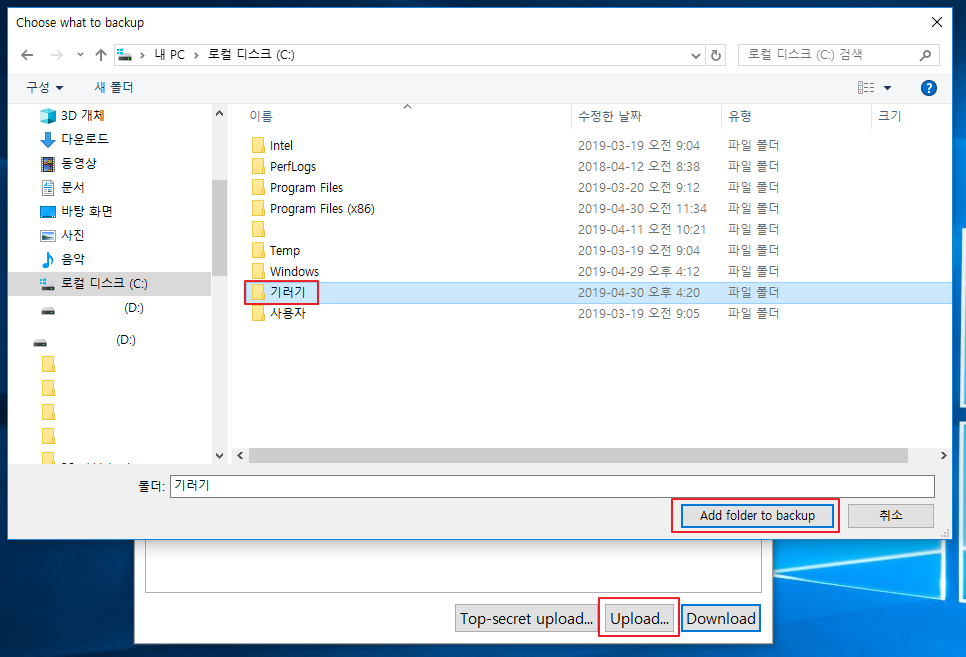Image resolution: width=966 pixels, height=657 pixels.
Task: Click the date 2019-04-30 오후 4:20
Action: 639,292
